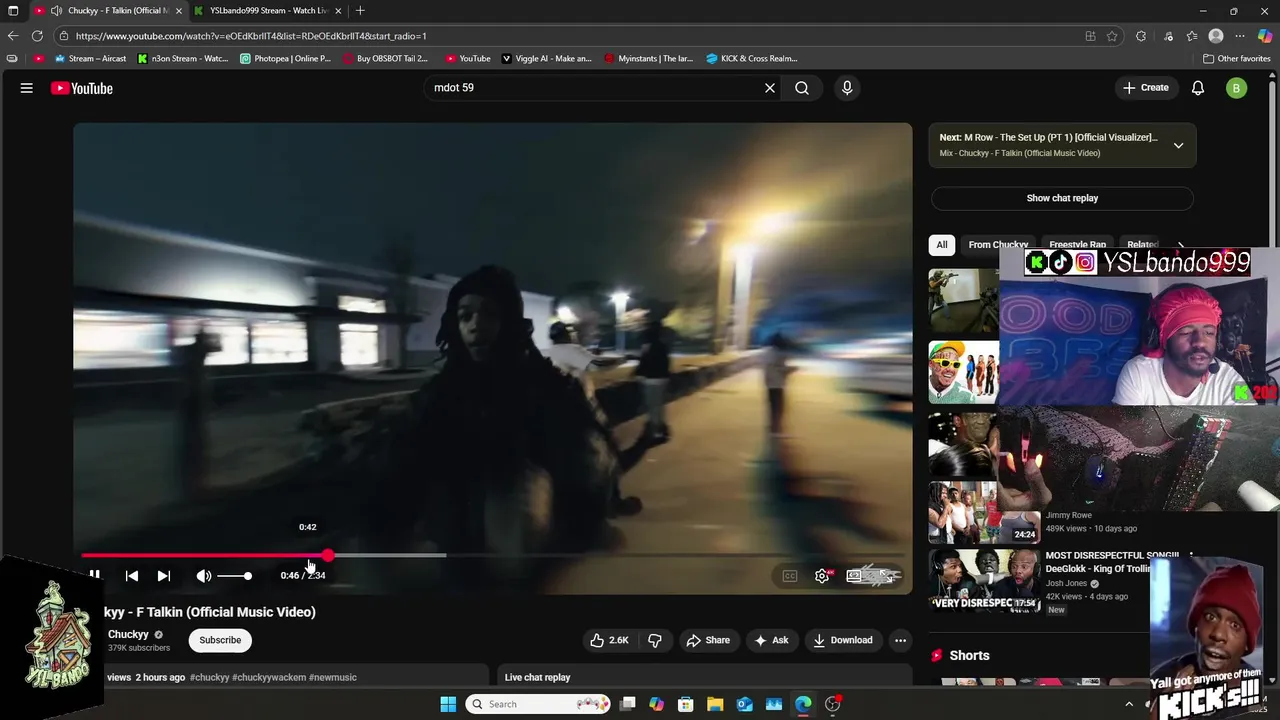Show chat replay
Image resolution: width=1280 pixels, height=720 pixels.
(1062, 198)
